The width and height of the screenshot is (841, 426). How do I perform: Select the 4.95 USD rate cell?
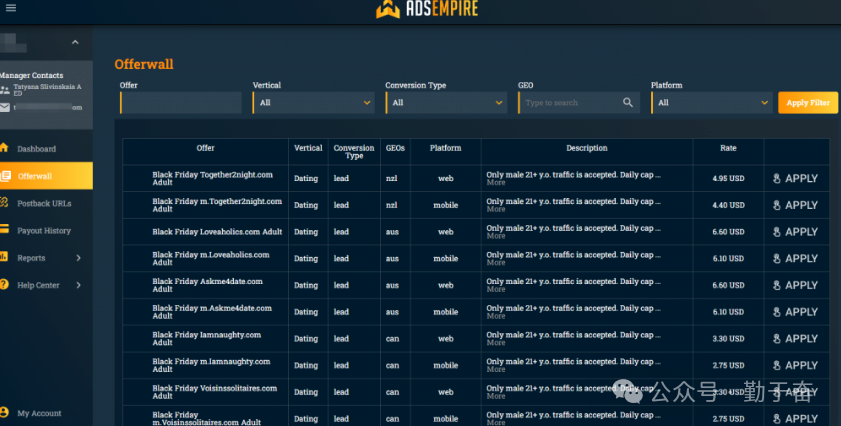[728, 179]
